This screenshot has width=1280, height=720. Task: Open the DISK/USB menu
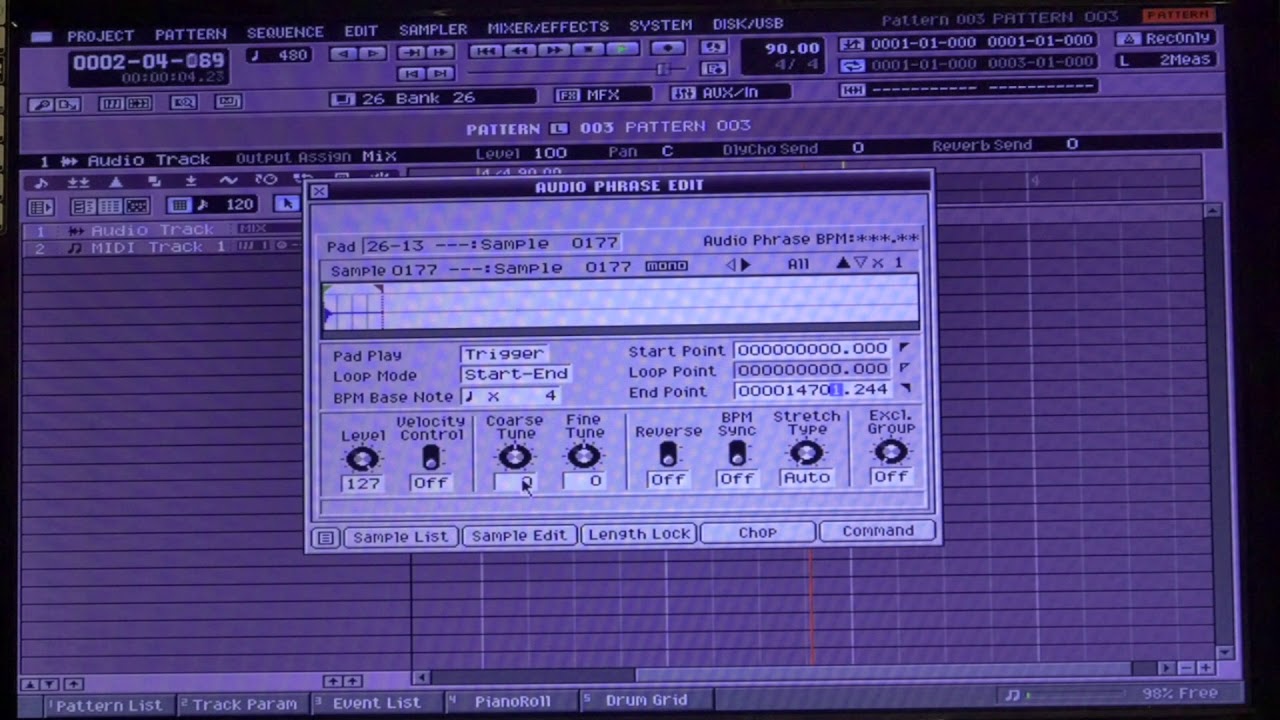click(748, 23)
